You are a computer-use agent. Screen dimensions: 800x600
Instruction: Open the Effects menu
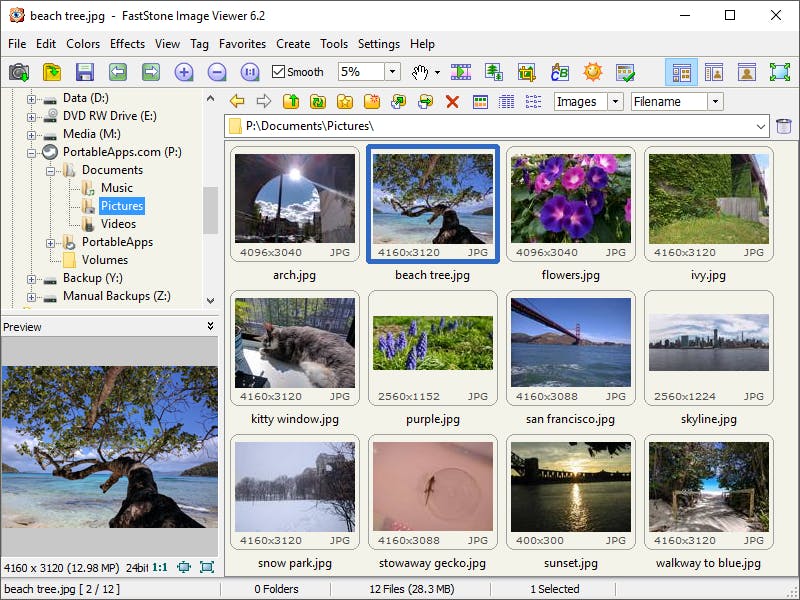[127, 44]
